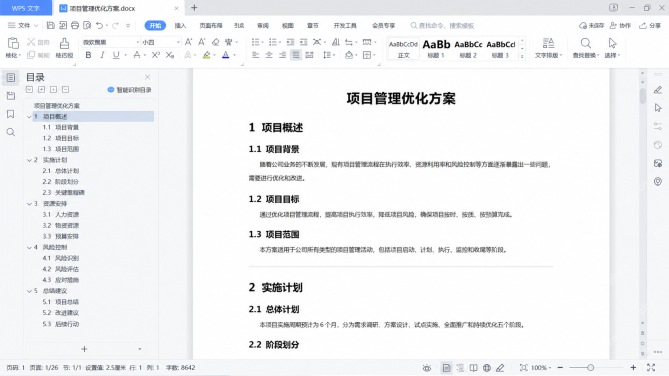Image resolution: width=669 pixels, height=376 pixels.
Task: Enter full screen mode
Action: pos(651,367)
